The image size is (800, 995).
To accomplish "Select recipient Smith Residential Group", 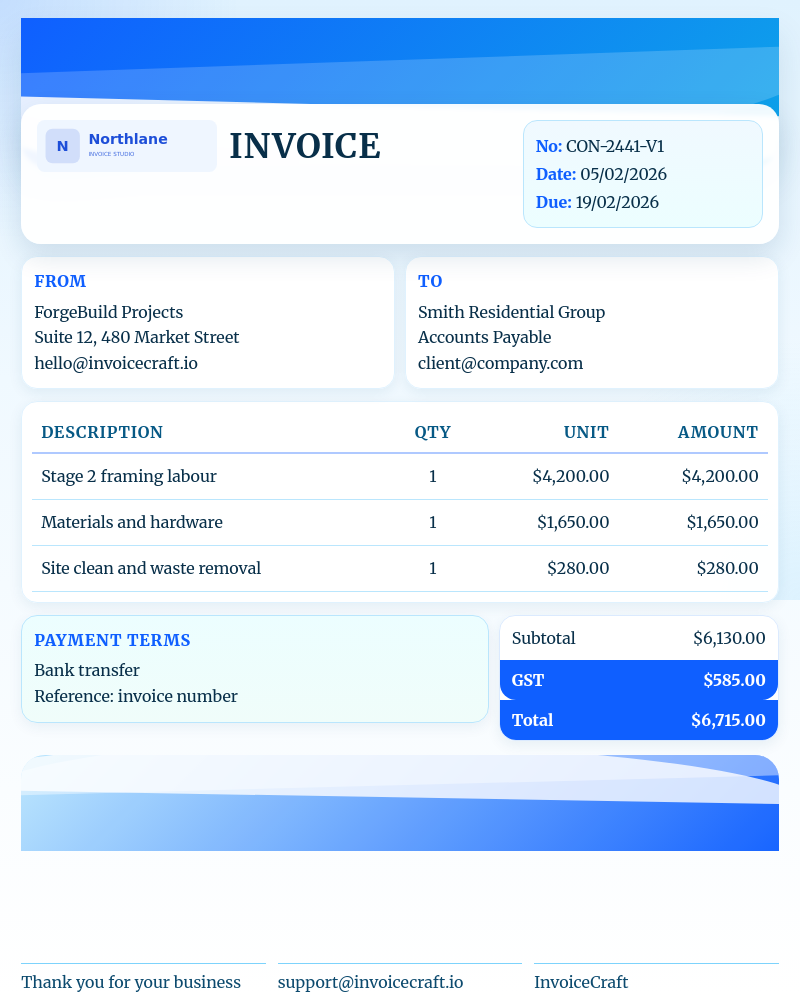I will click(x=511, y=312).
